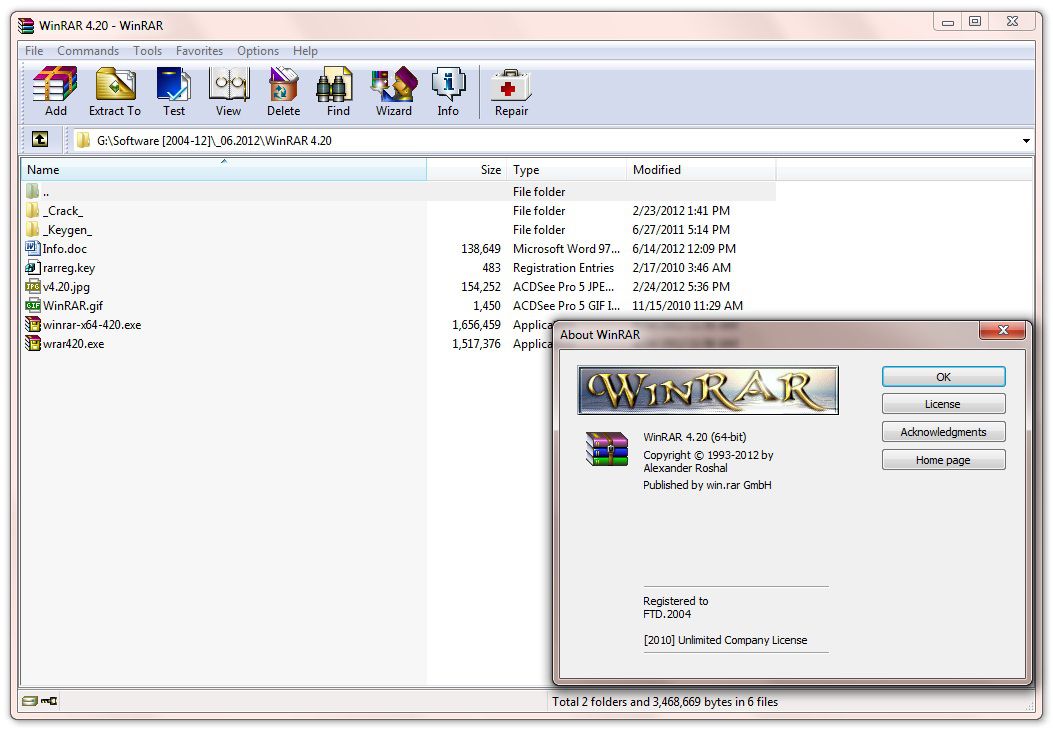Click the '6/27/2011 5:14 PM' date cell
This screenshot has width=1053, height=734.
(x=681, y=230)
